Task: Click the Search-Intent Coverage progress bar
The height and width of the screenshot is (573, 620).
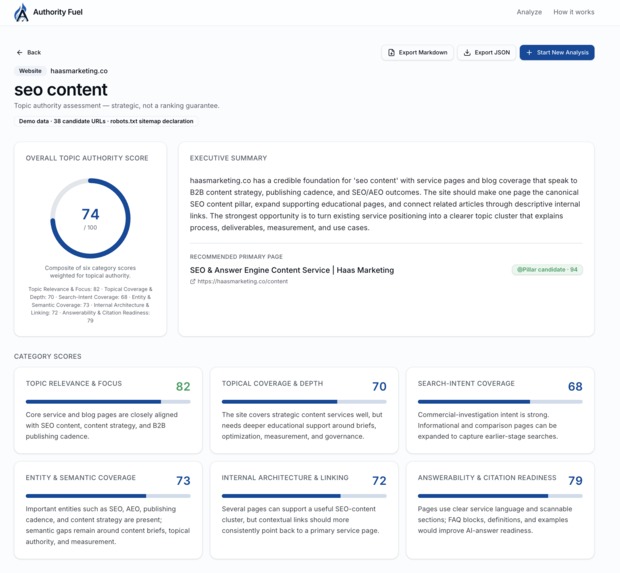Action: click(x=500, y=402)
